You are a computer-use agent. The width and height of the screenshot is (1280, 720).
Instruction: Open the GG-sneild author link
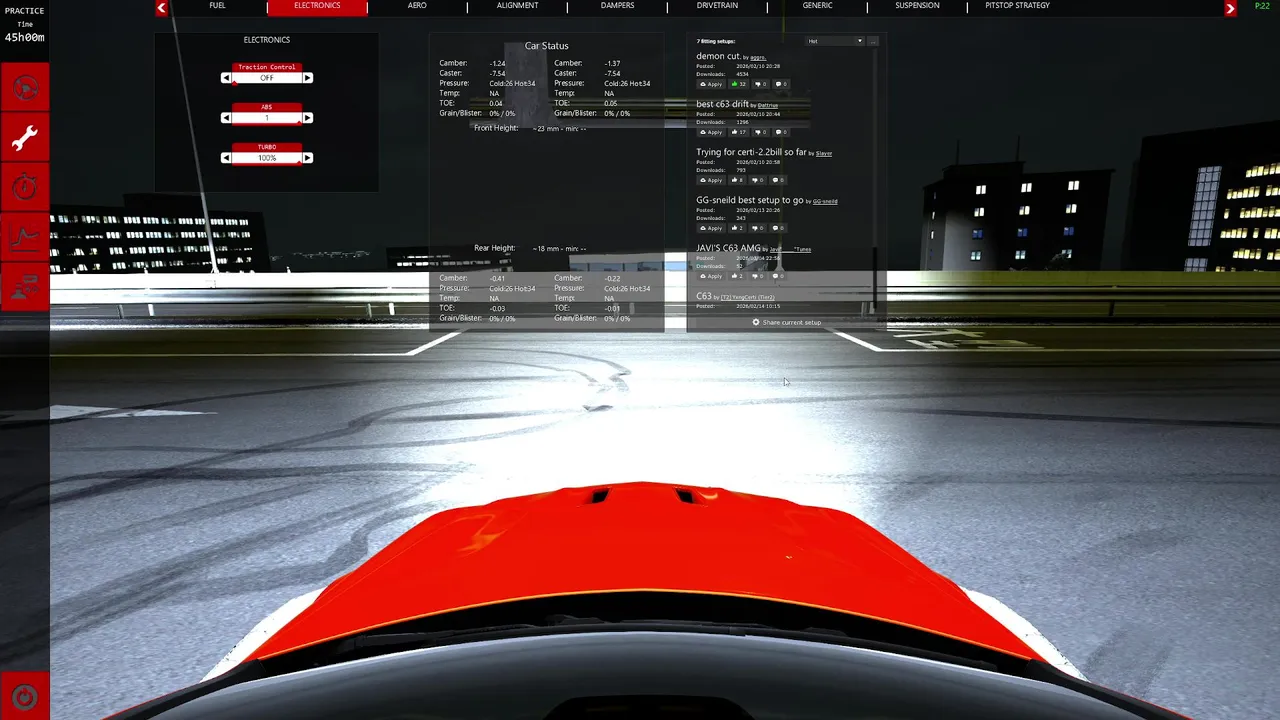pyautogui.click(x=825, y=202)
